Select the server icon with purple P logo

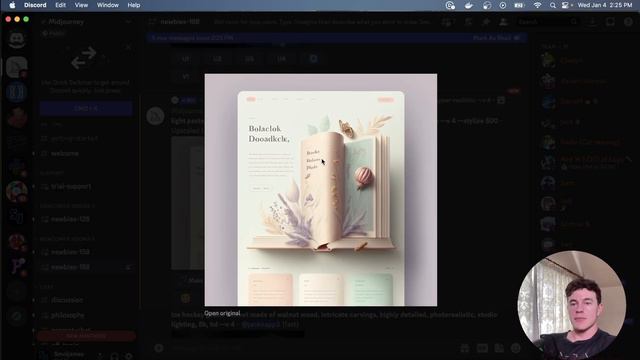[x=17, y=266]
